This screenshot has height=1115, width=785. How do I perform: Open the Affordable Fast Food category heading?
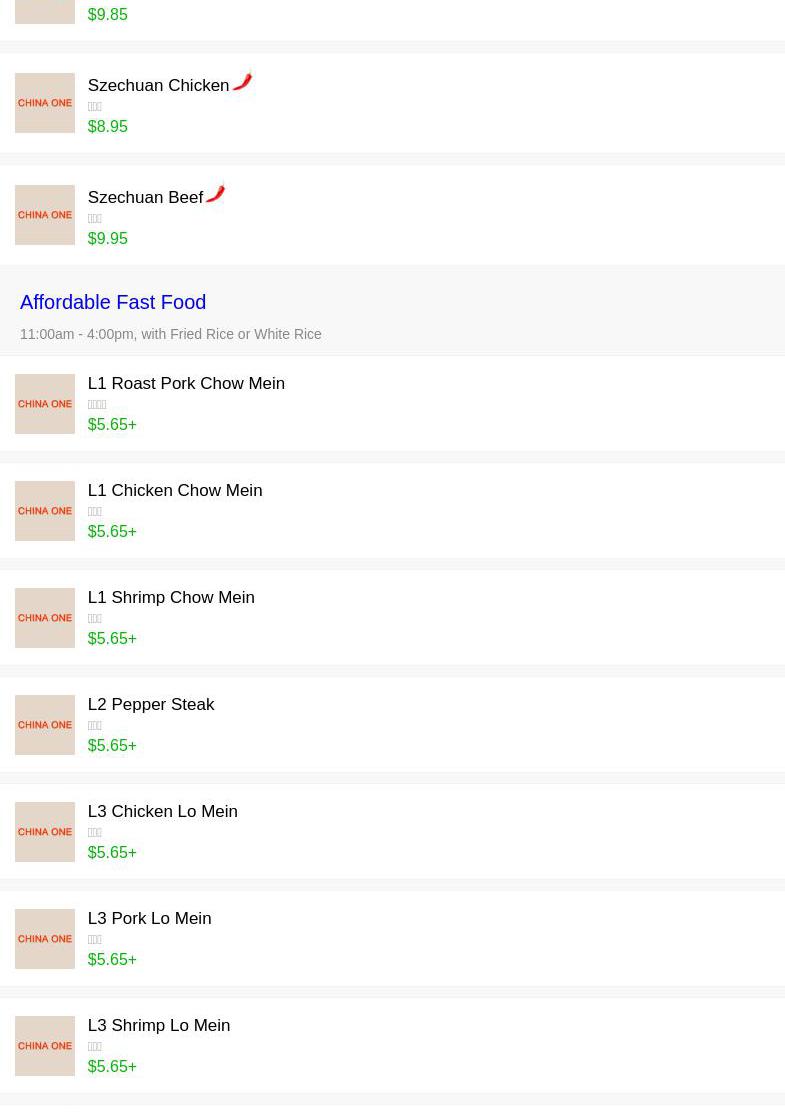point(113,302)
